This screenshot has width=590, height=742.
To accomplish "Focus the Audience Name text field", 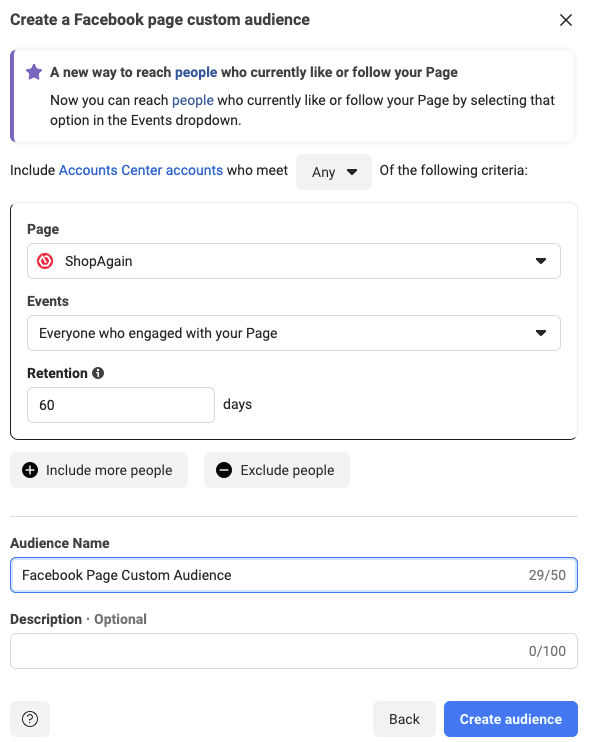I will (294, 575).
